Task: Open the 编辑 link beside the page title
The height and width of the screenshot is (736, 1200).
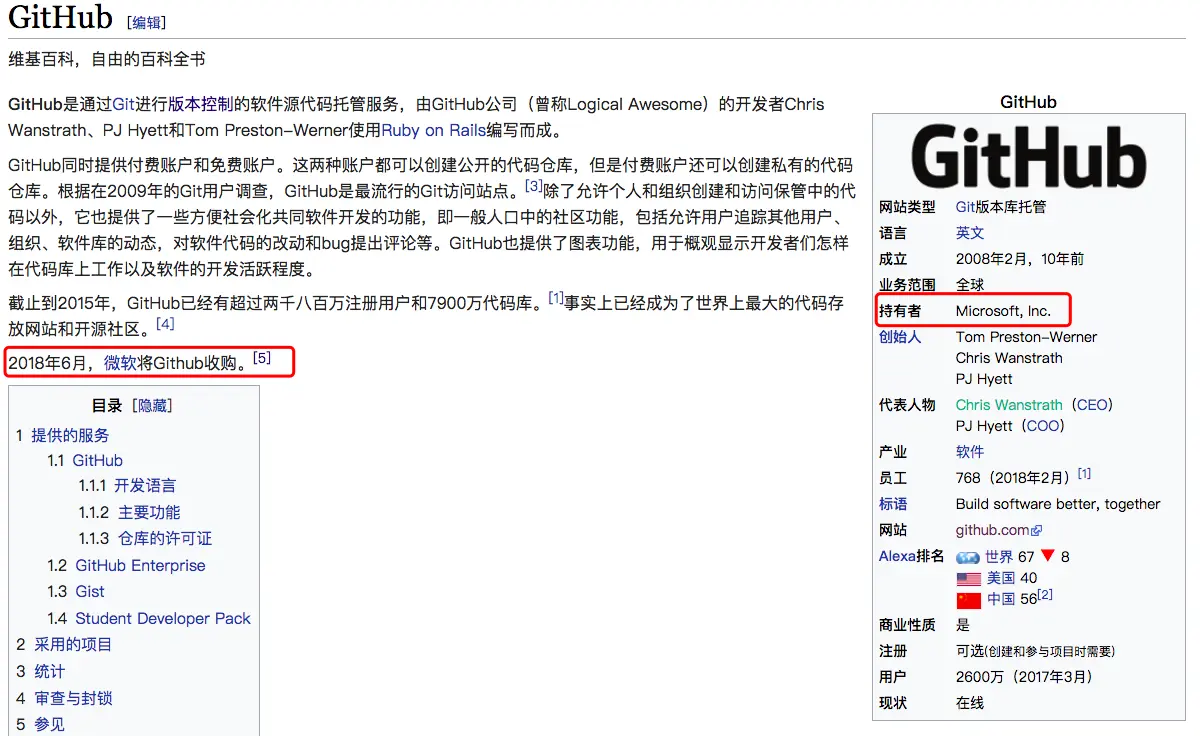Action: (147, 20)
